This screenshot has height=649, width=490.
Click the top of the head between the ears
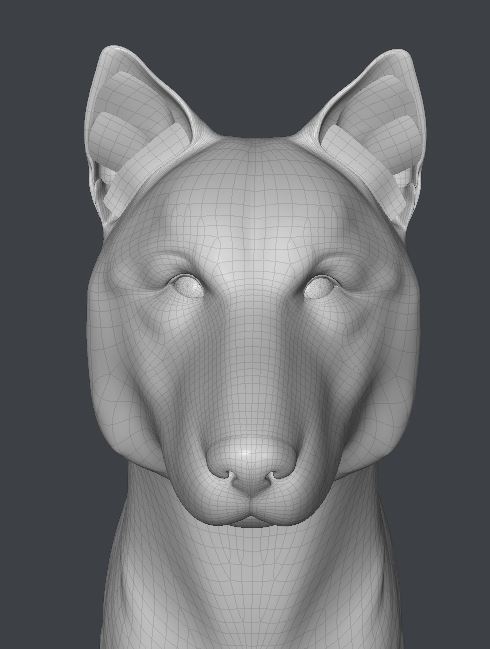coord(253,145)
